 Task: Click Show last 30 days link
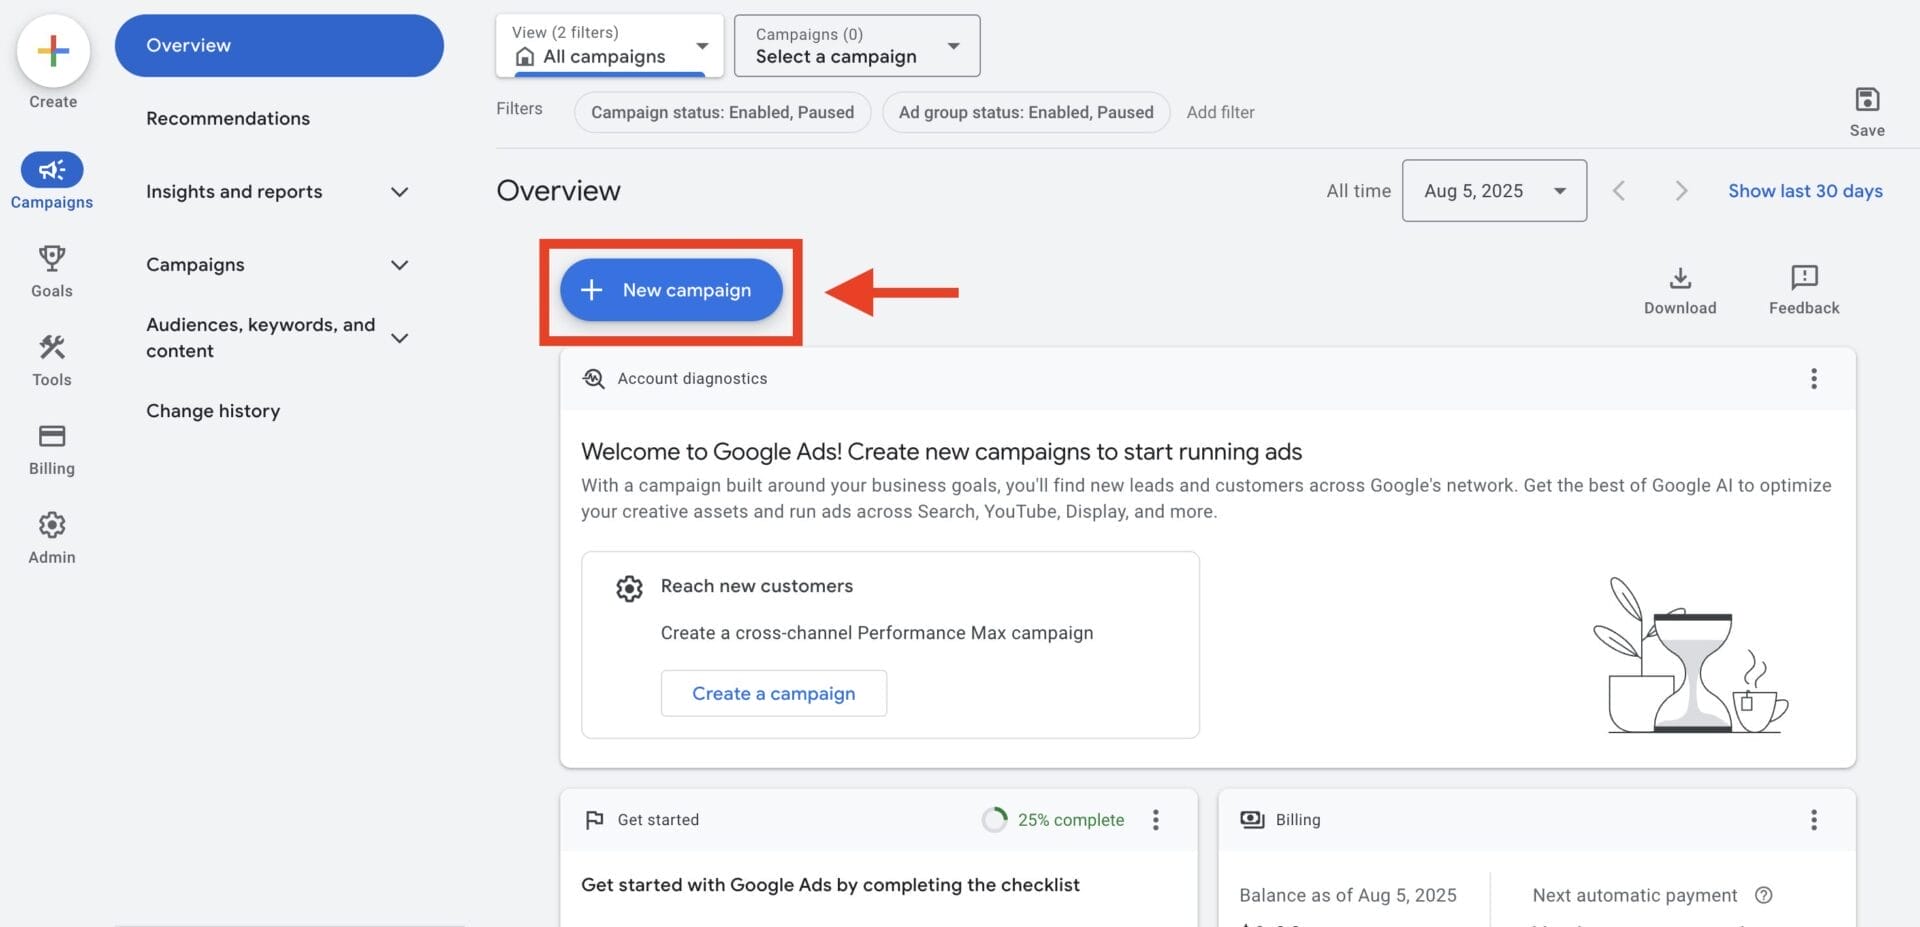(1805, 190)
